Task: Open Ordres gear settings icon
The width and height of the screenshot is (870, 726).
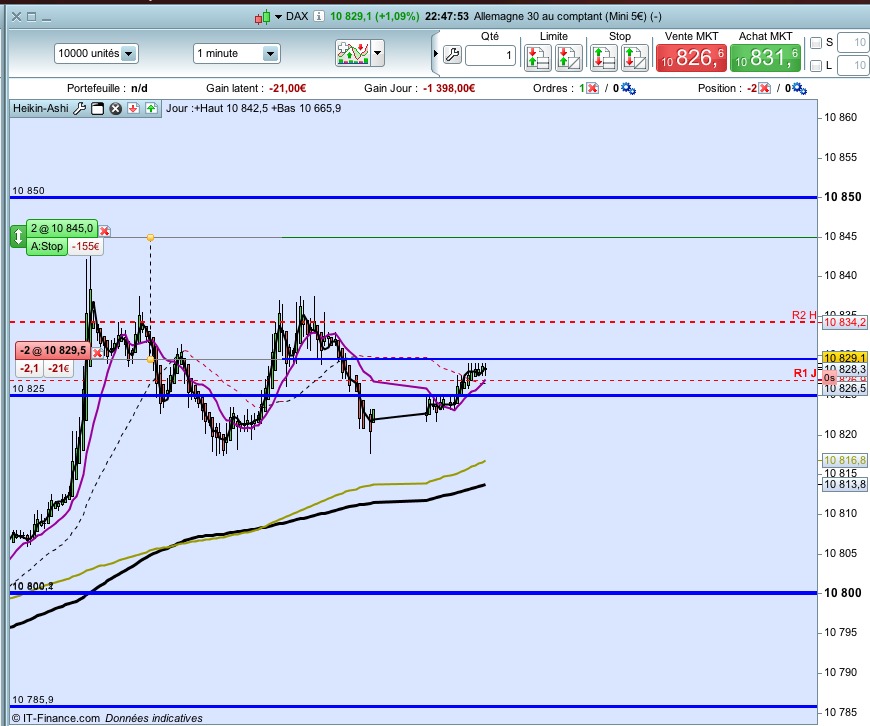Action: (x=628, y=88)
